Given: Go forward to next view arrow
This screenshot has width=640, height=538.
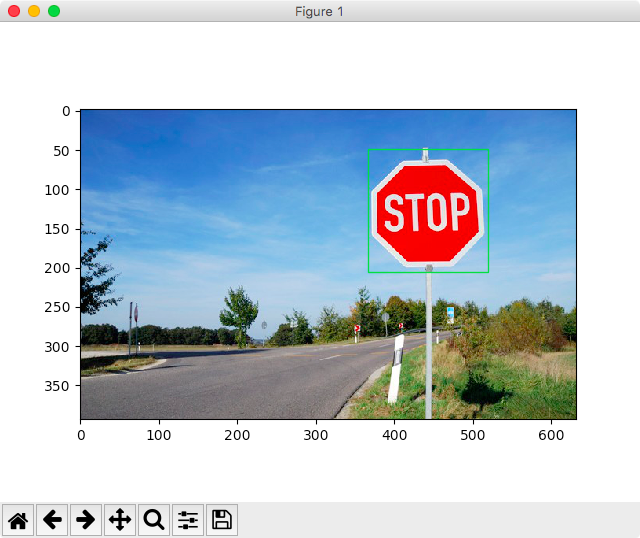Looking at the screenshot, I should coord(86,520).
